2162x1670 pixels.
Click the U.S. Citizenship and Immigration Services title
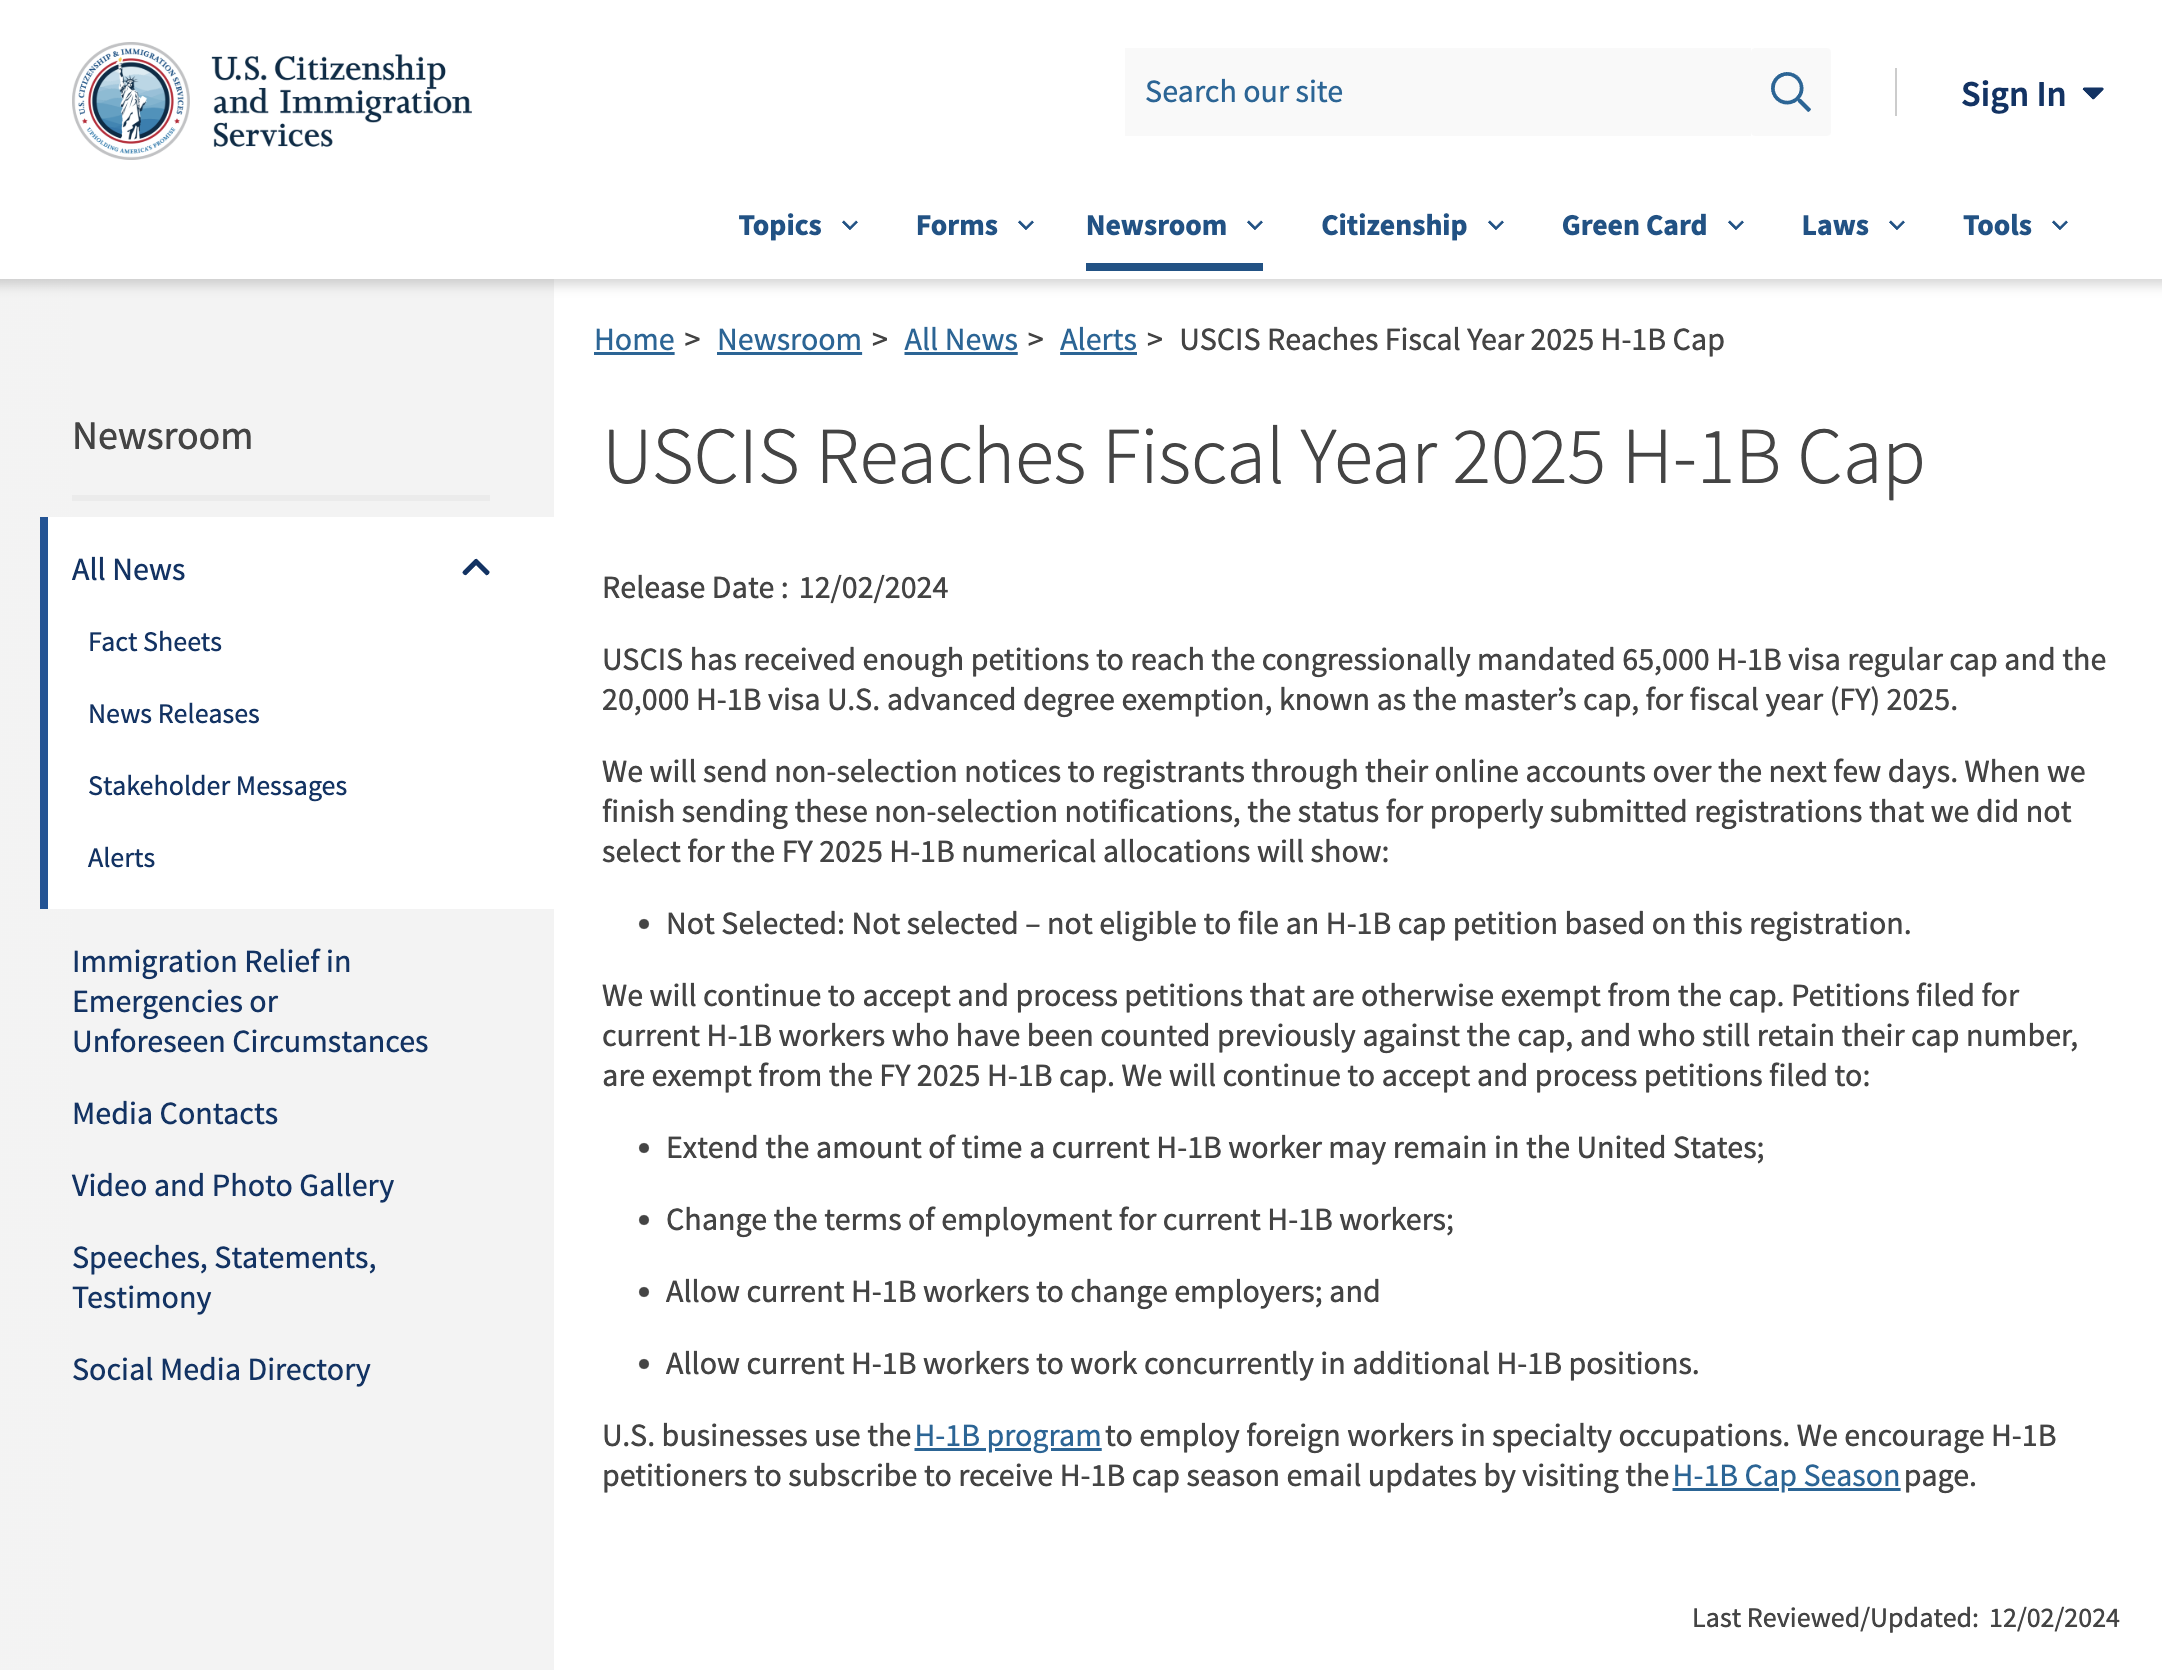point(341,101)
